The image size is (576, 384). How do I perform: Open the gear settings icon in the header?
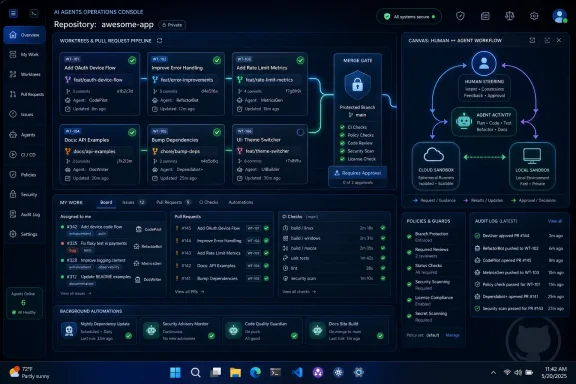click(x=534, y=16)
